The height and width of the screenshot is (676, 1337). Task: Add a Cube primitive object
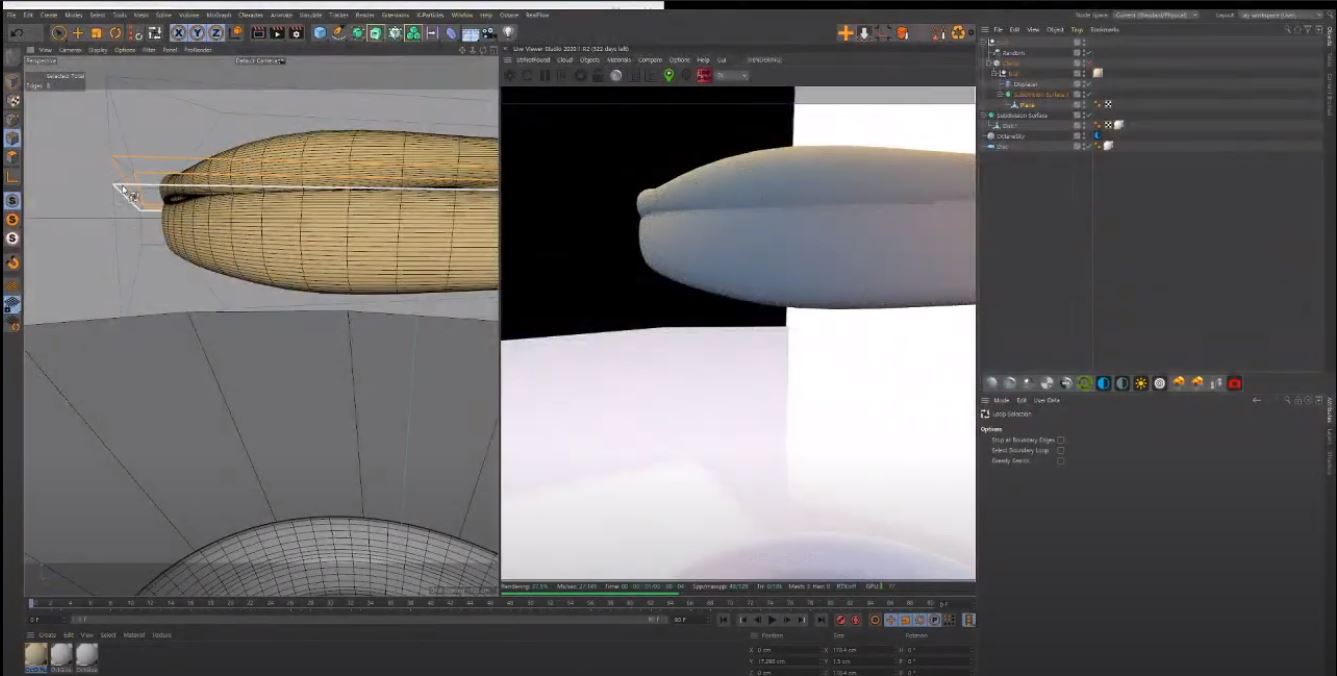click(x=320, y=33)
